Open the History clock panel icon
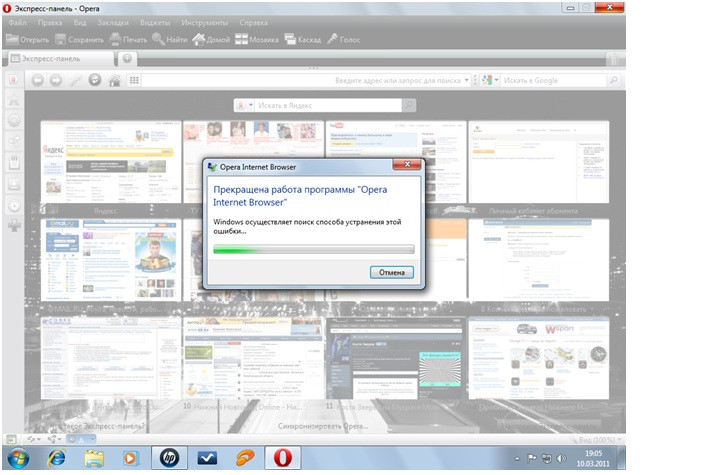The width and height of the screenshot is (724, 475). 14,205
